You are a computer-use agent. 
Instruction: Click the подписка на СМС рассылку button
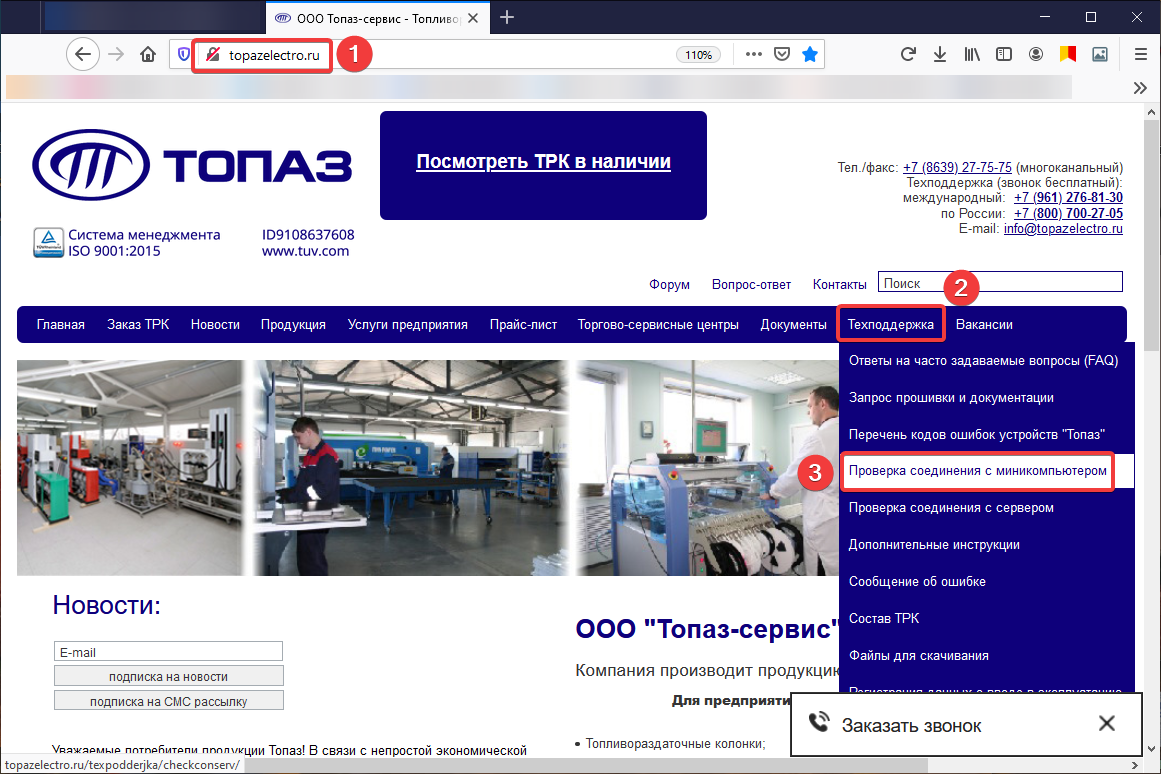[x=168, y=701]
